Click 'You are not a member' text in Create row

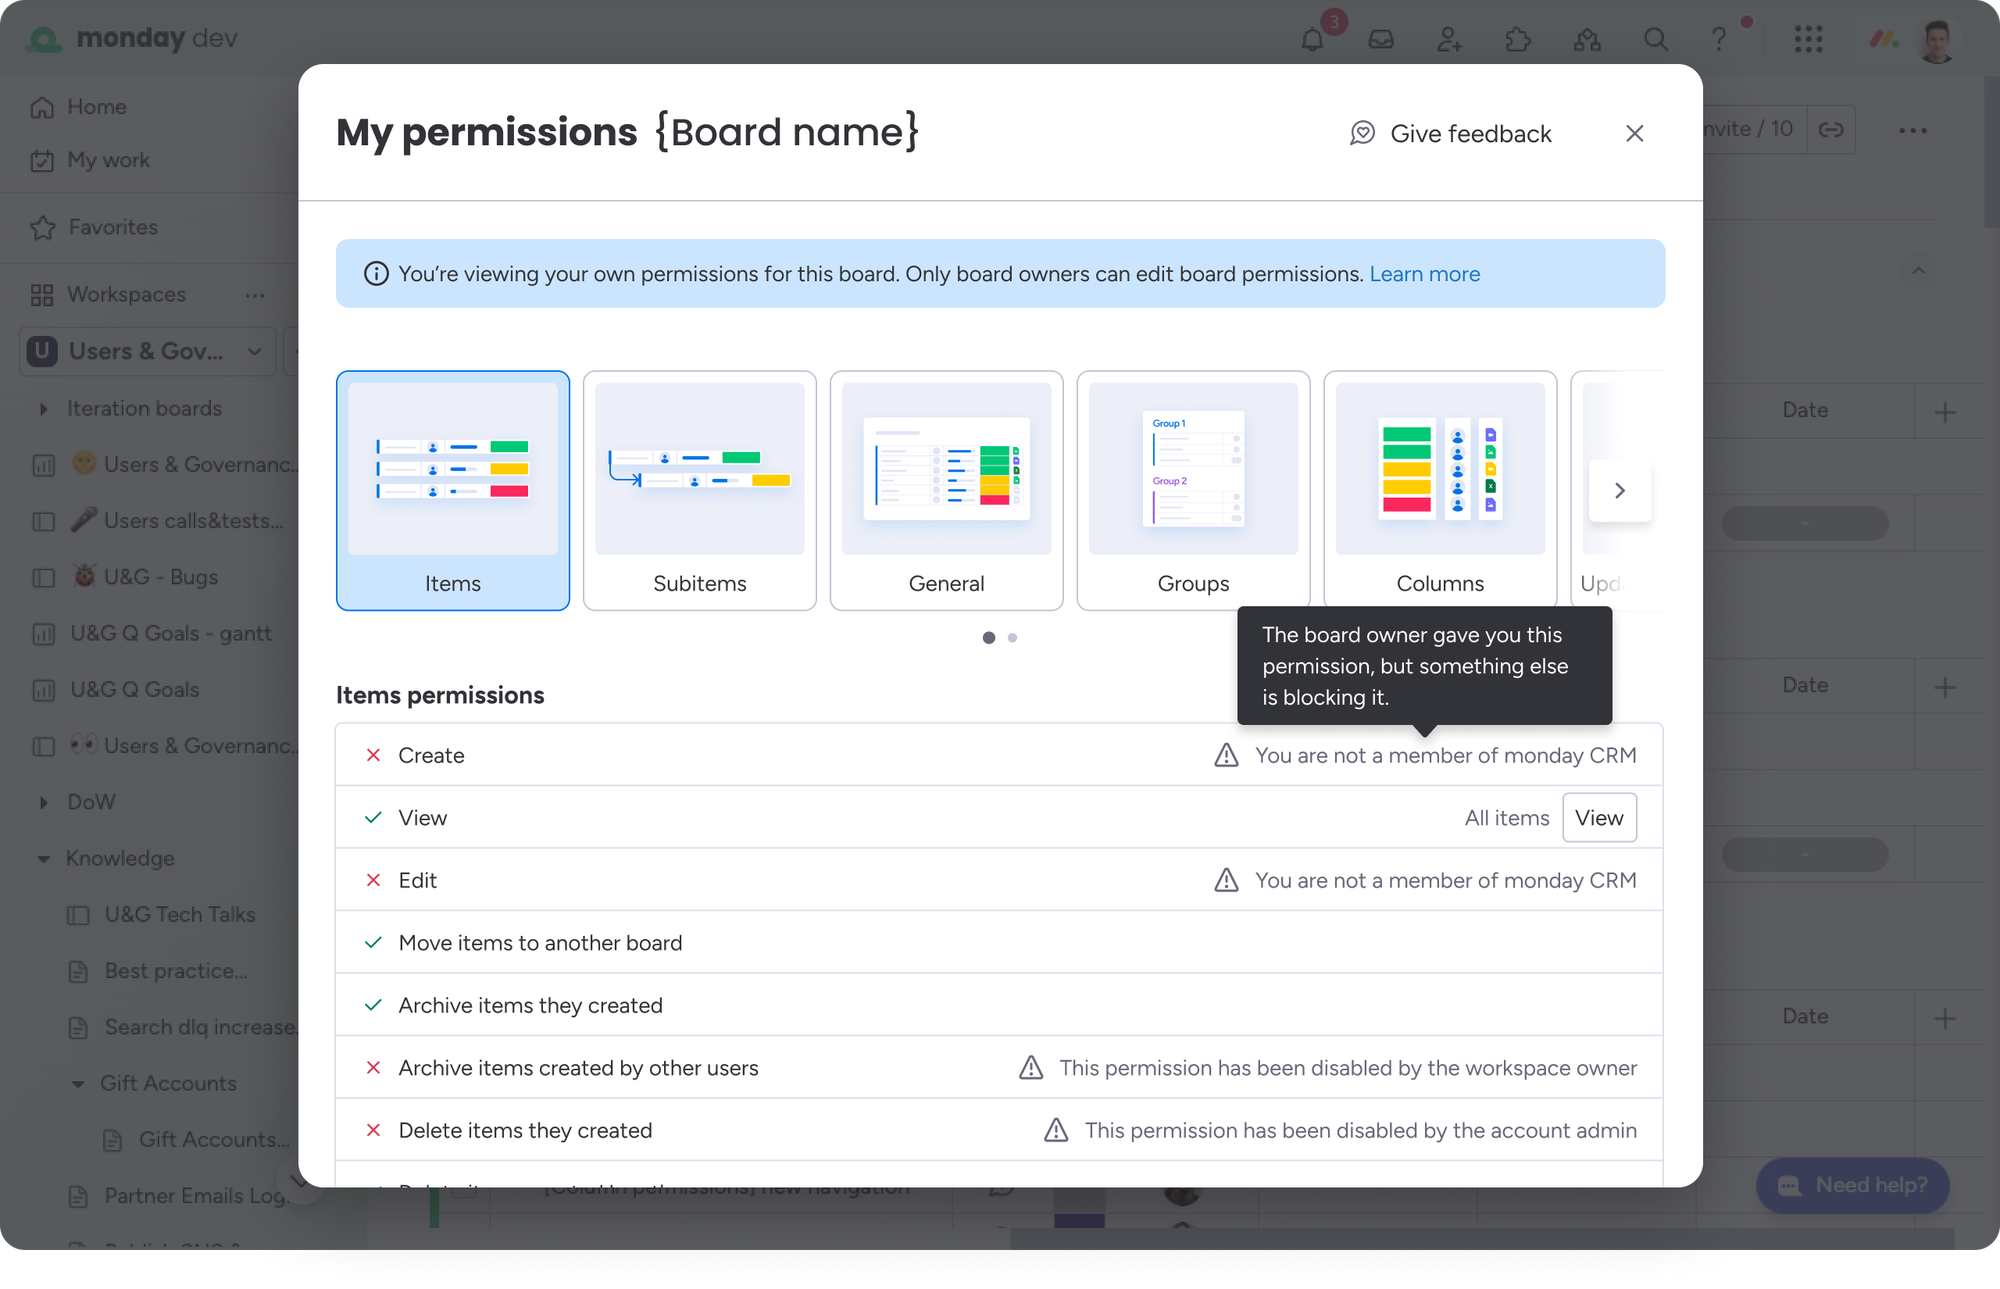1446,755
